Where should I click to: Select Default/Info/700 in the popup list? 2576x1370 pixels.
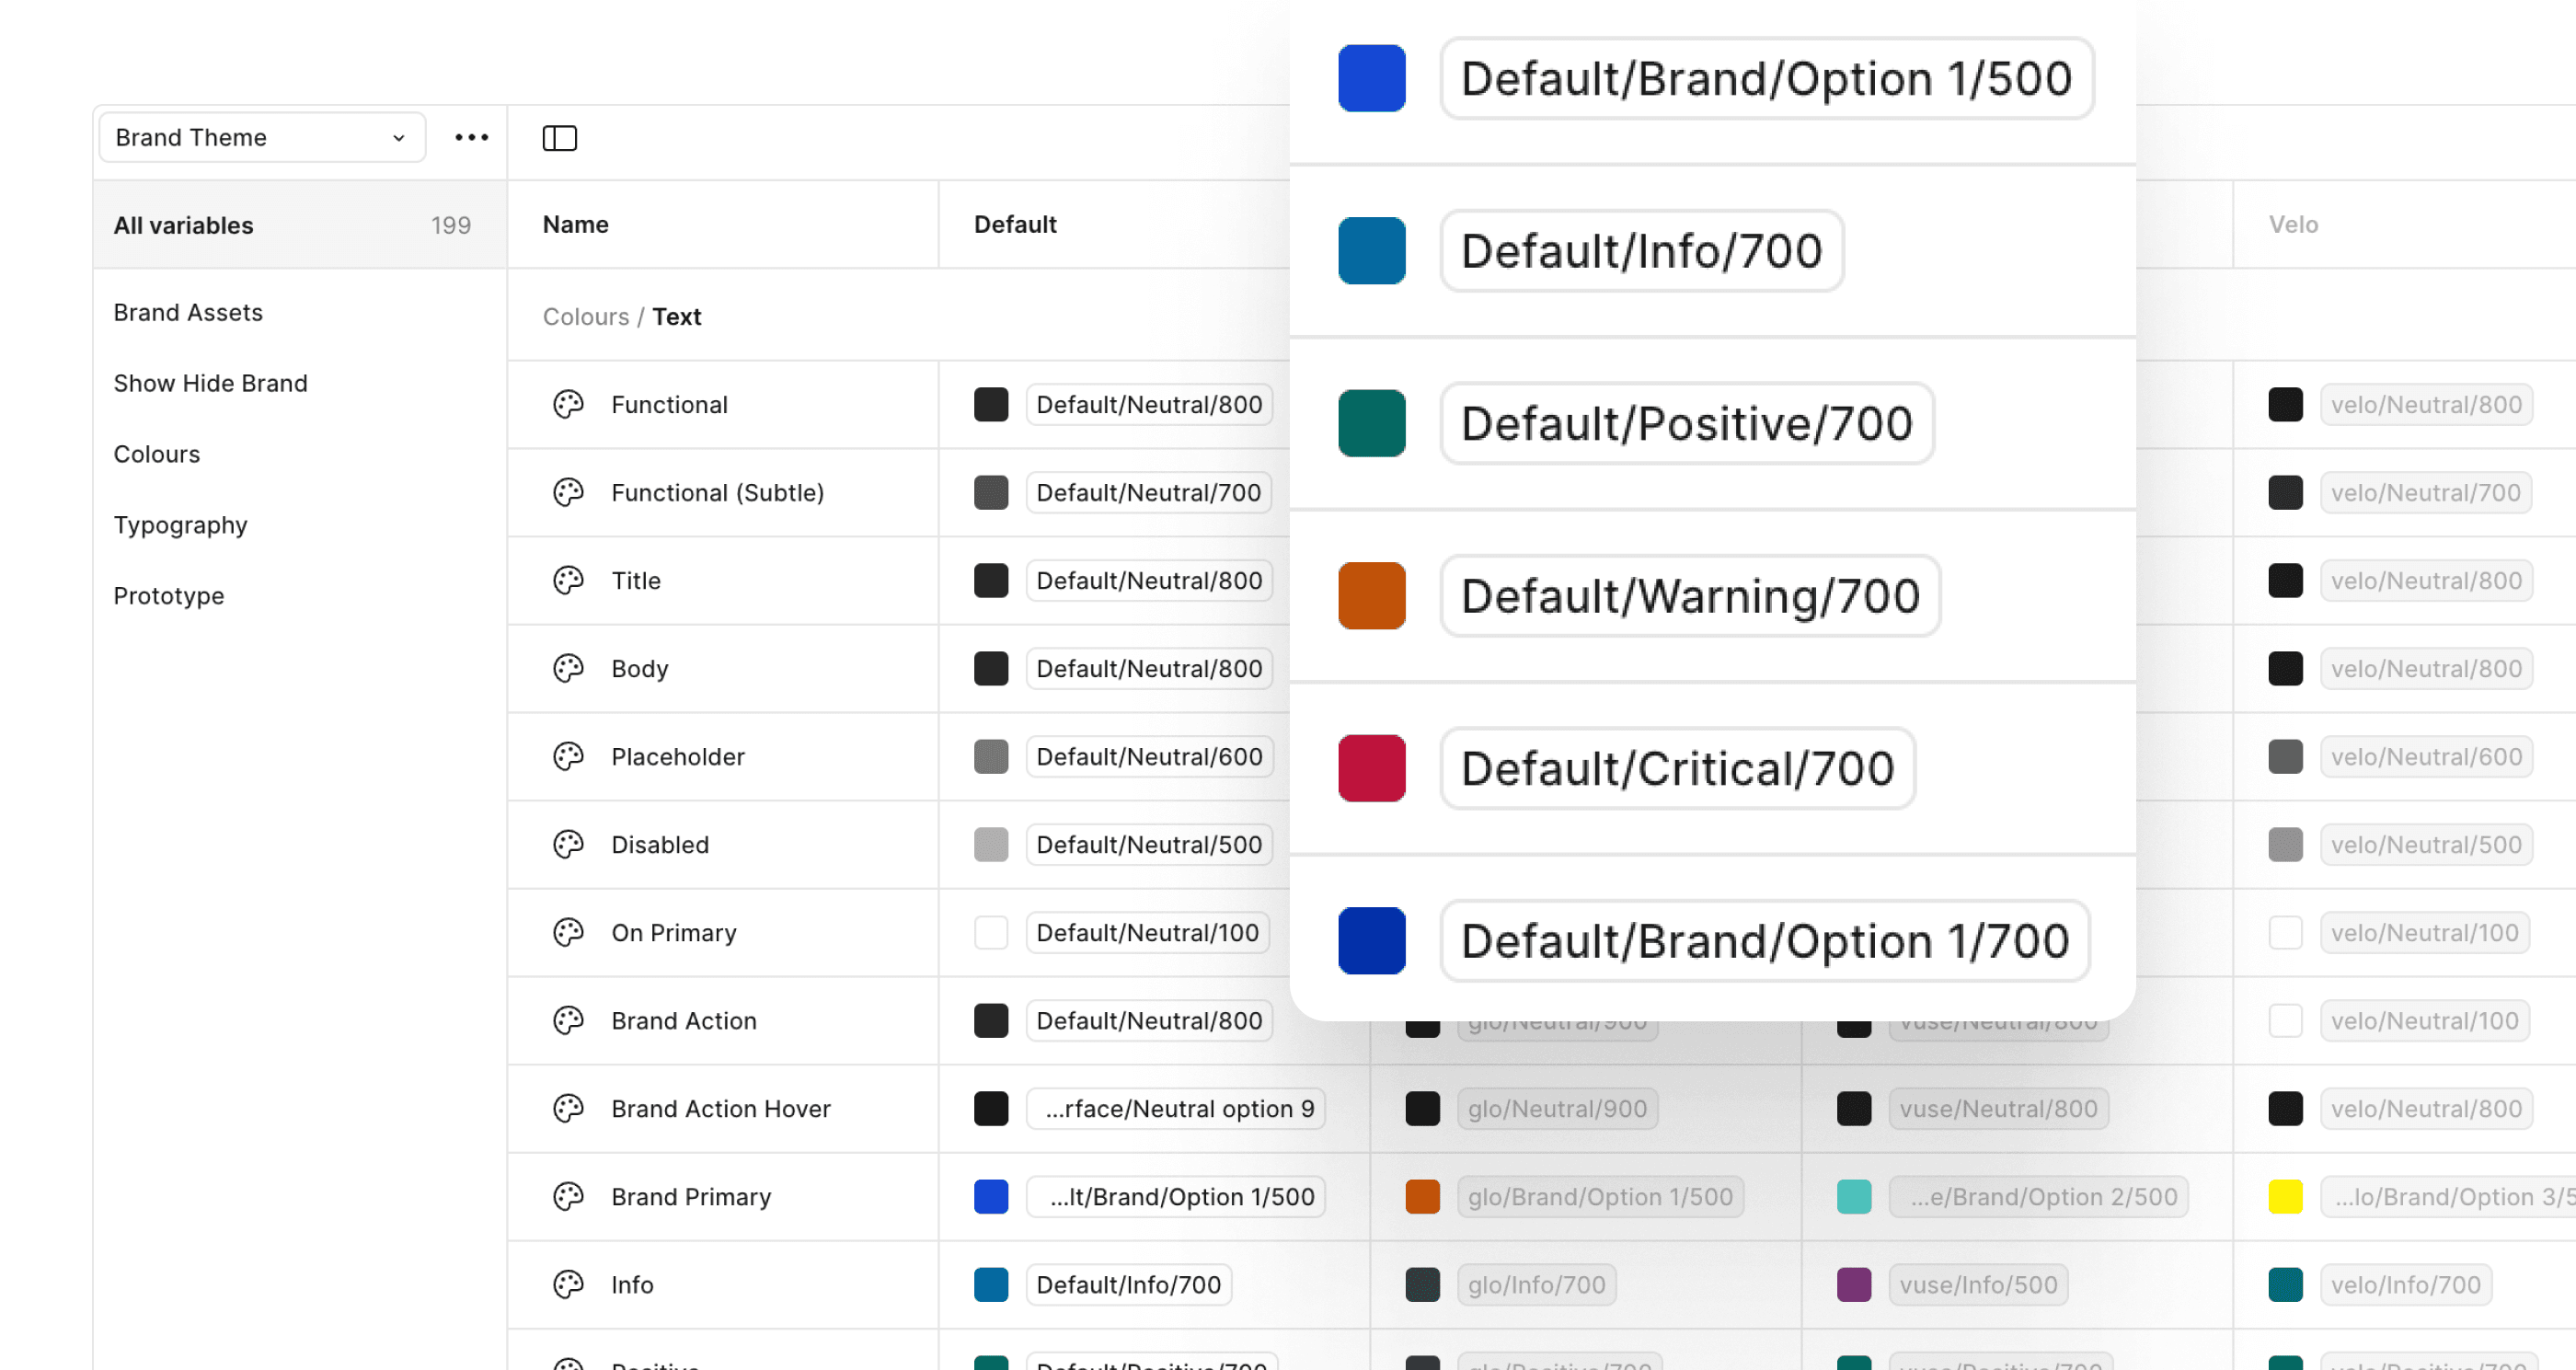click(1641, 251)
